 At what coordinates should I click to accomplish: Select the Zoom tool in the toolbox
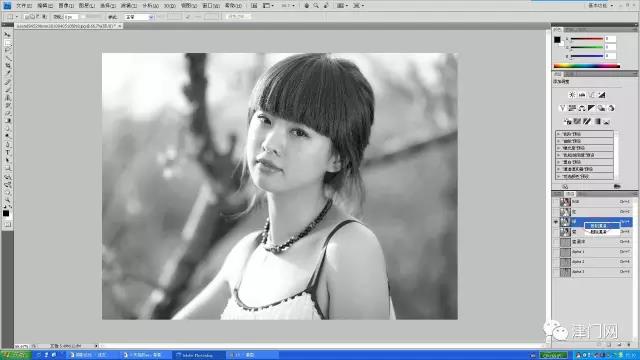pyautogui.click(x=7, y=200)
